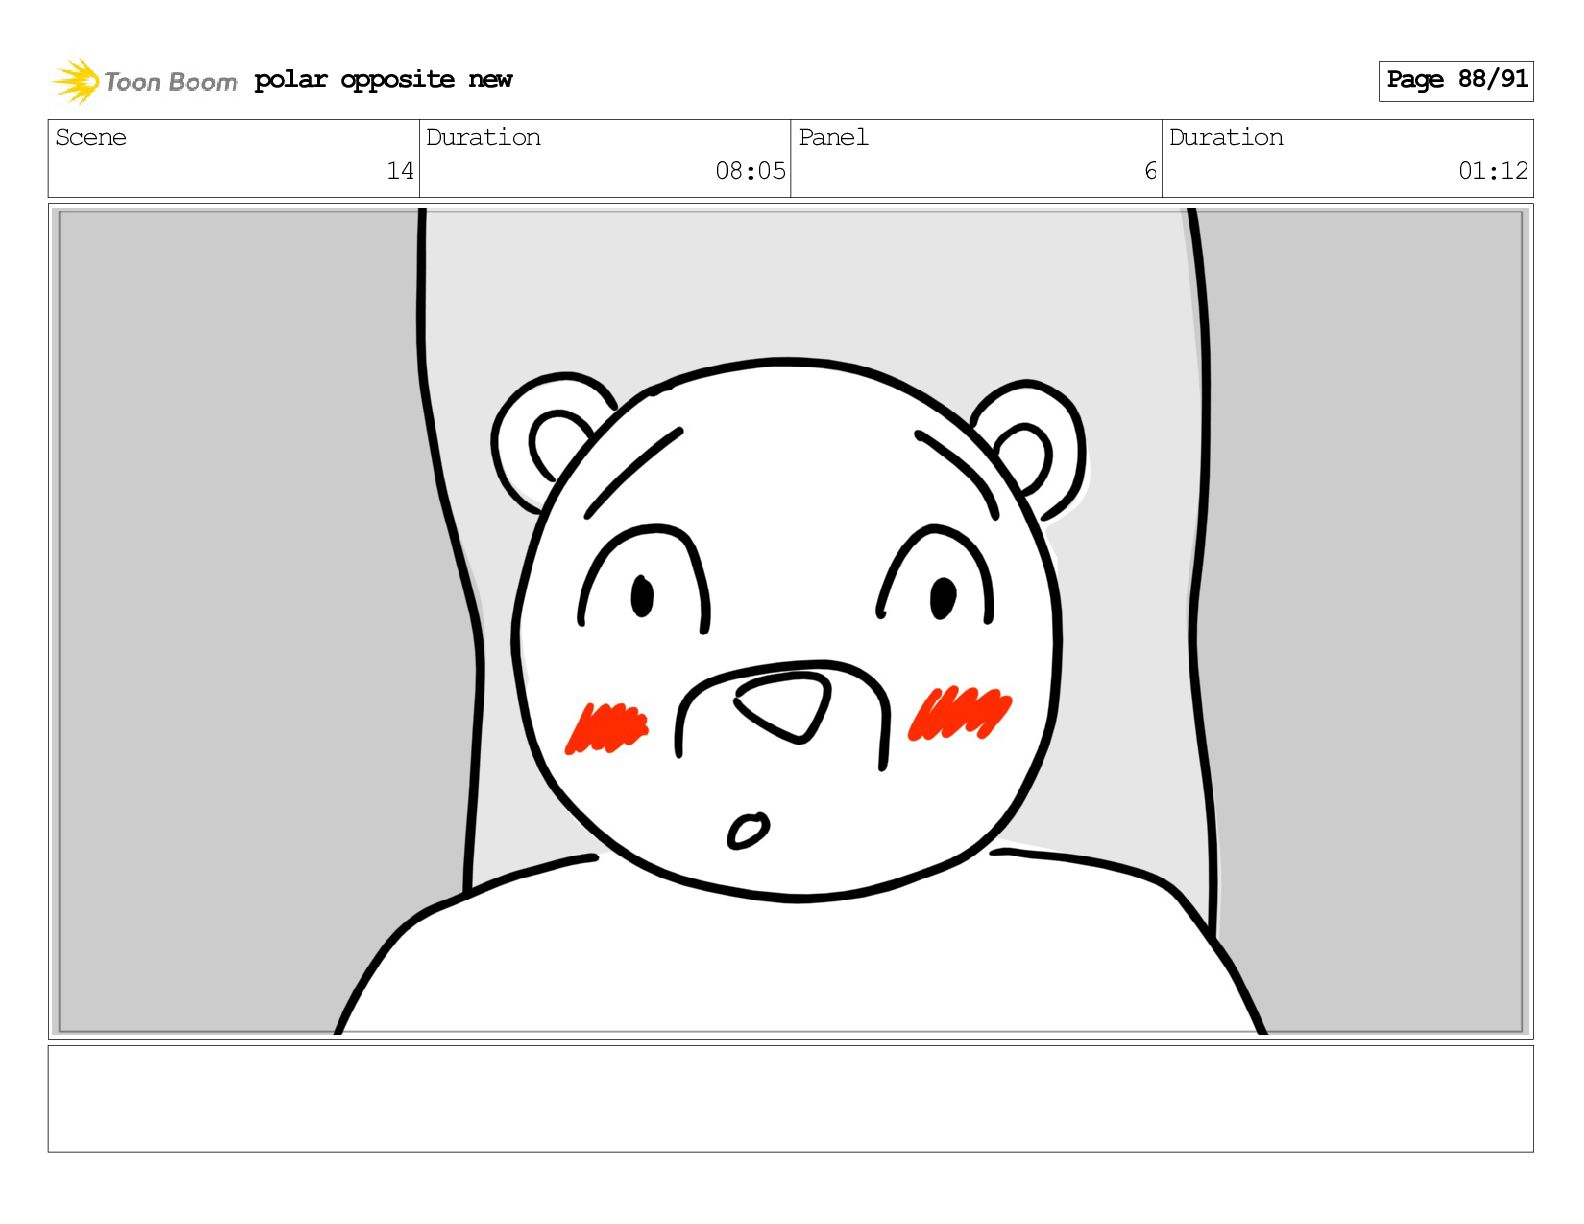This screenshot has width=1584, height=1224.
Task: Click the scene duration value '08:05'
Action: 750,171
